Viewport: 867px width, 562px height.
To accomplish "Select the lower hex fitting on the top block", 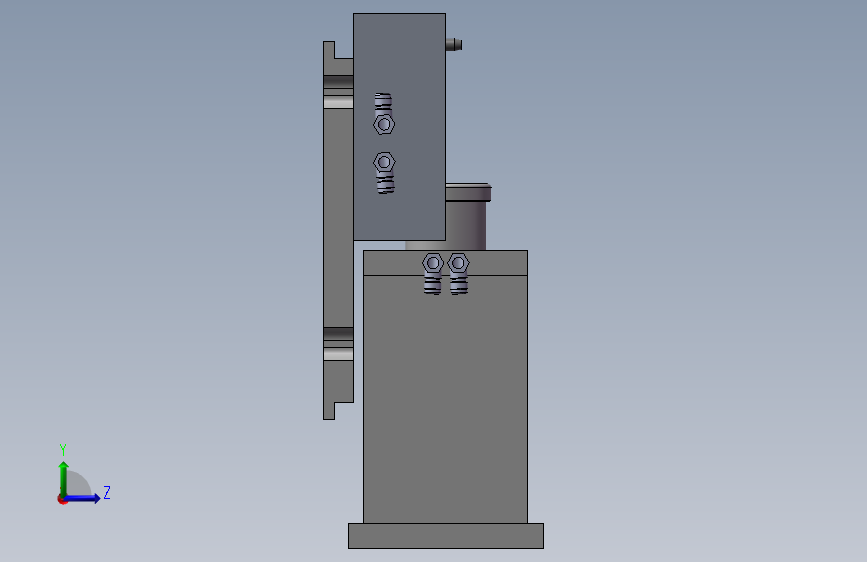I will (x=385, y=173).
